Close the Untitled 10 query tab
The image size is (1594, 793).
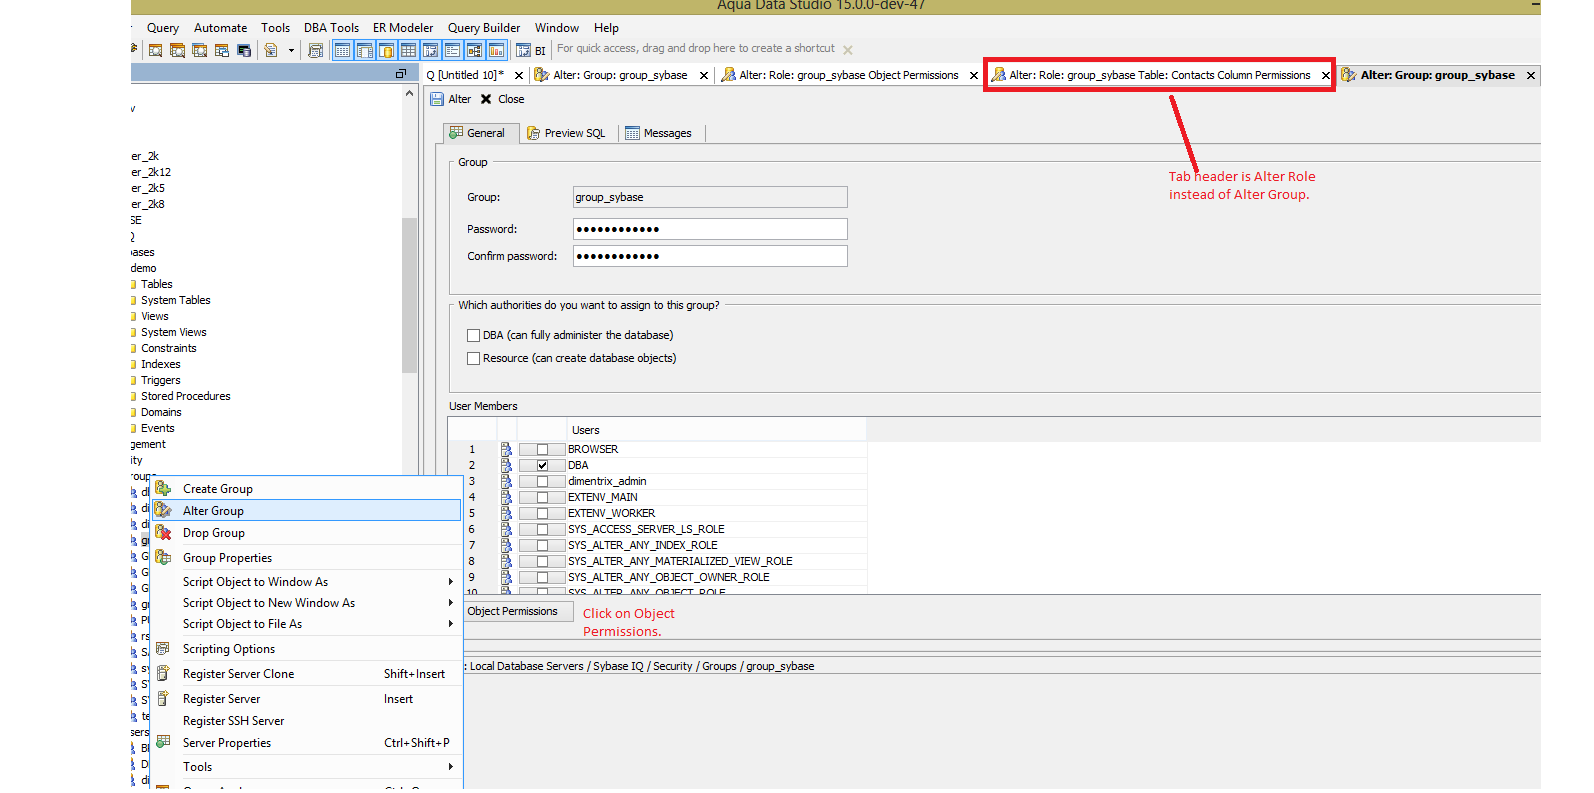519,75
